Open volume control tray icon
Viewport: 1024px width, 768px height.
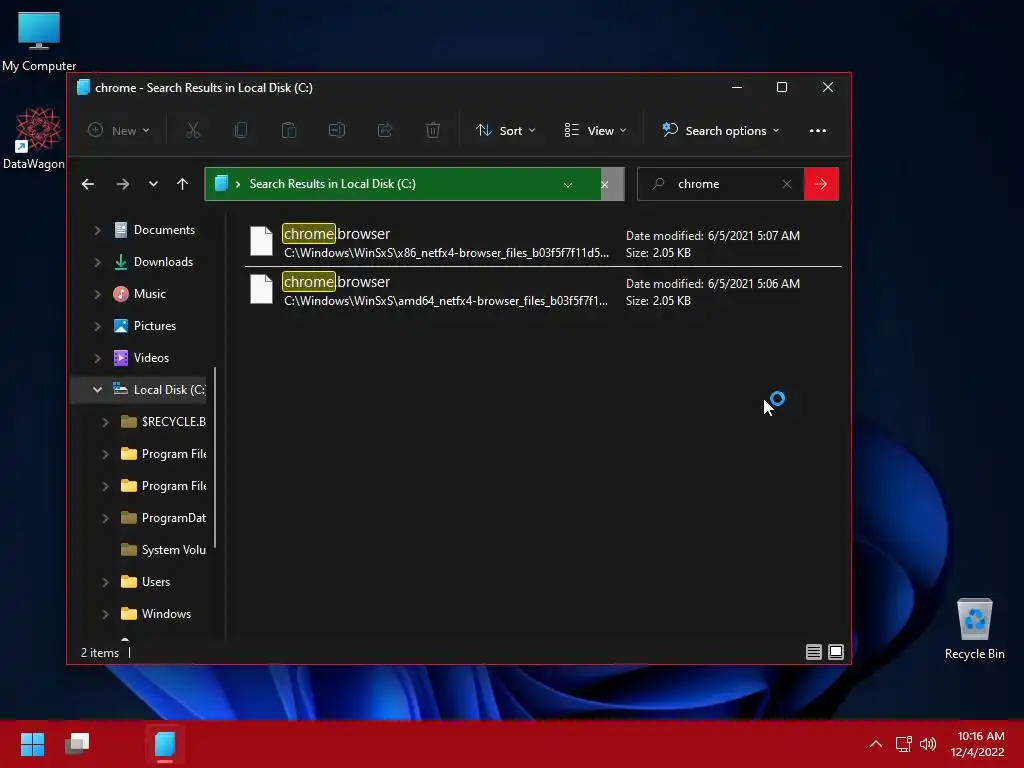(x=928, y=744)
